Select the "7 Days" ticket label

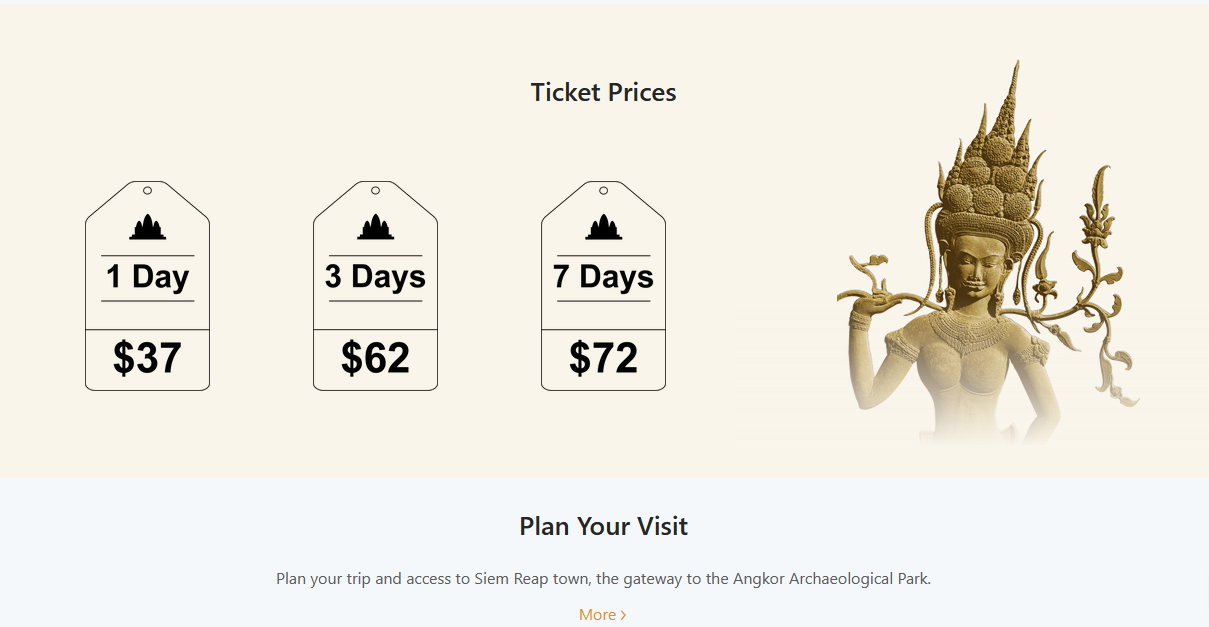(x=603, y=277)
